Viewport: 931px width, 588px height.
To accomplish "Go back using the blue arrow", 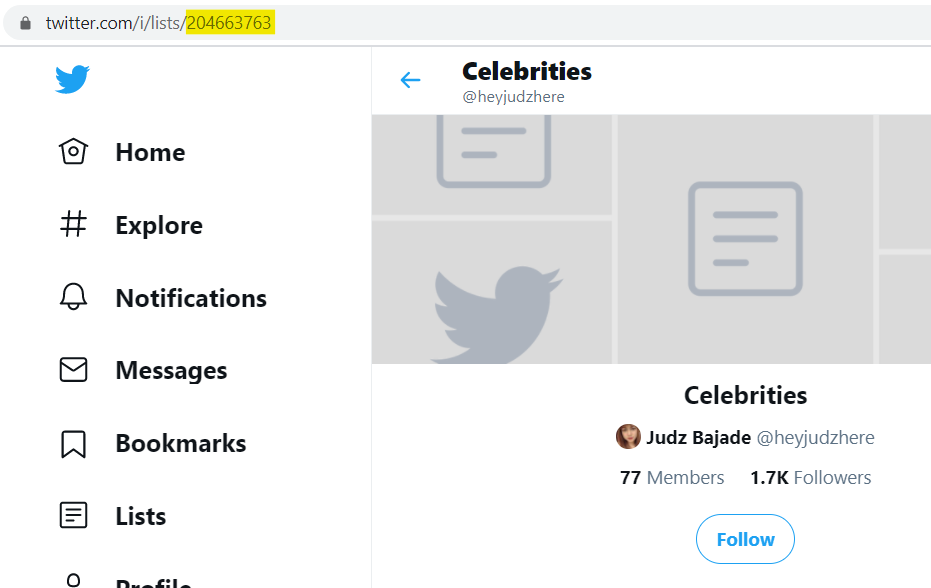I will [410, 80].
